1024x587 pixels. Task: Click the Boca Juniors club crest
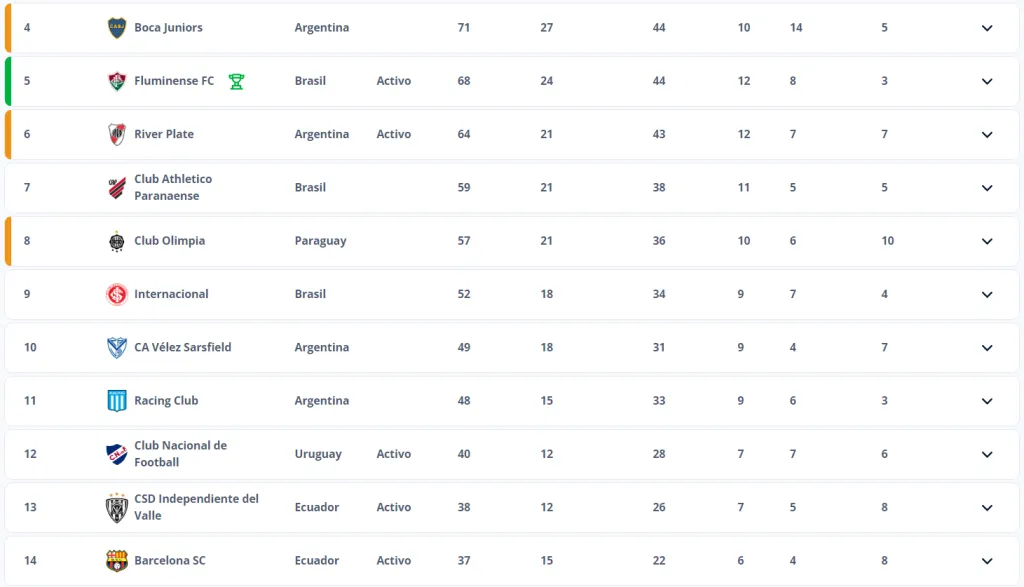coord(117,27)
